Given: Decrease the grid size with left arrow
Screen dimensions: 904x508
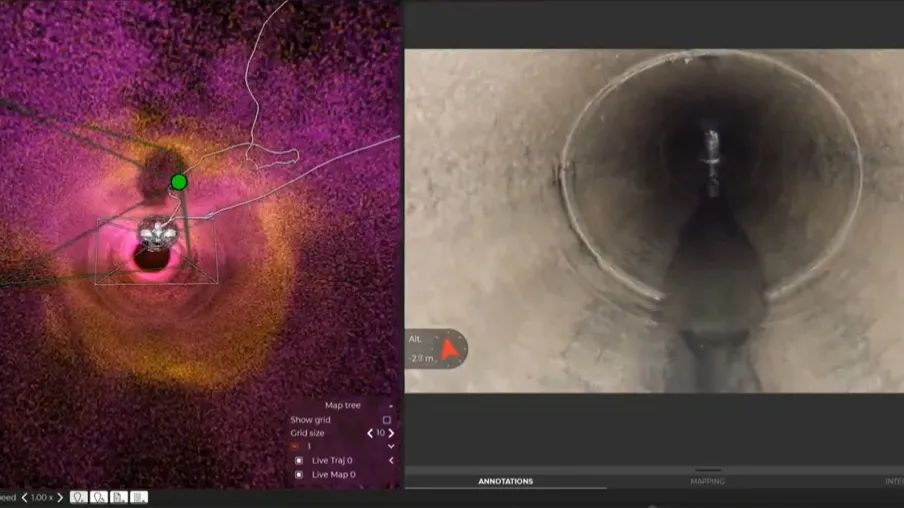Looking at the screenshot, I should pos(370,433).
